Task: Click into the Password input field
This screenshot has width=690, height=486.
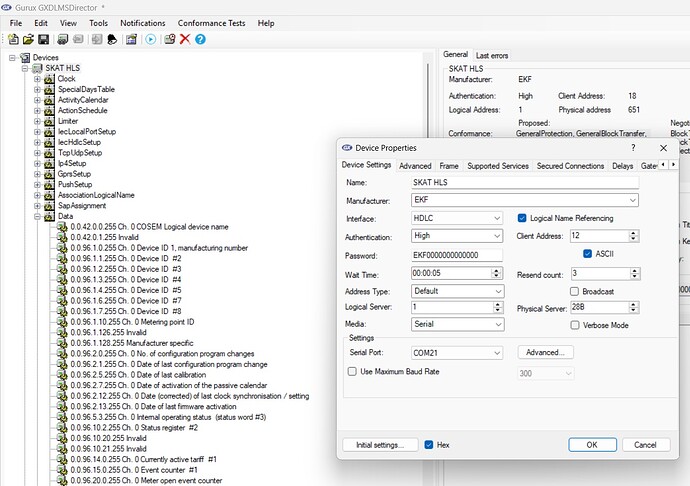Action: 457,254
